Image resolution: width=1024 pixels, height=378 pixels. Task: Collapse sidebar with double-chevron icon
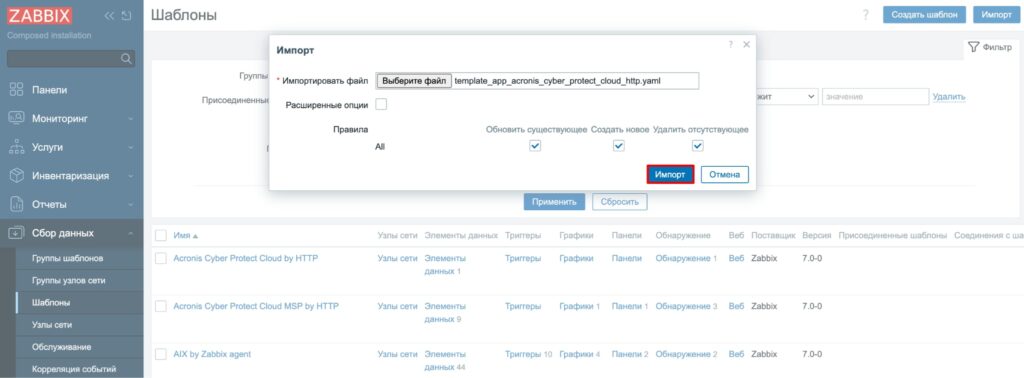coord(110,16)
